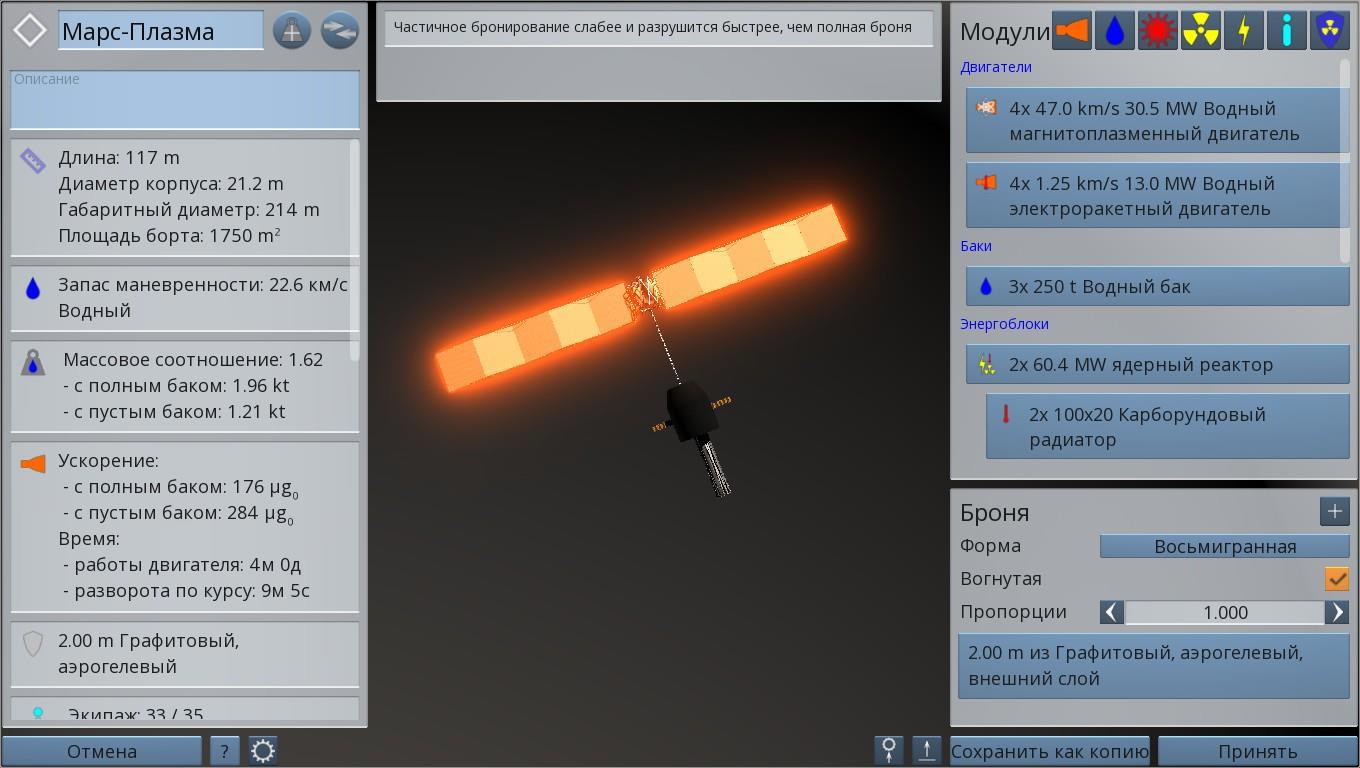Click the Описание description text box
The width and height of the screenshot is (1360, 768).
185,99
